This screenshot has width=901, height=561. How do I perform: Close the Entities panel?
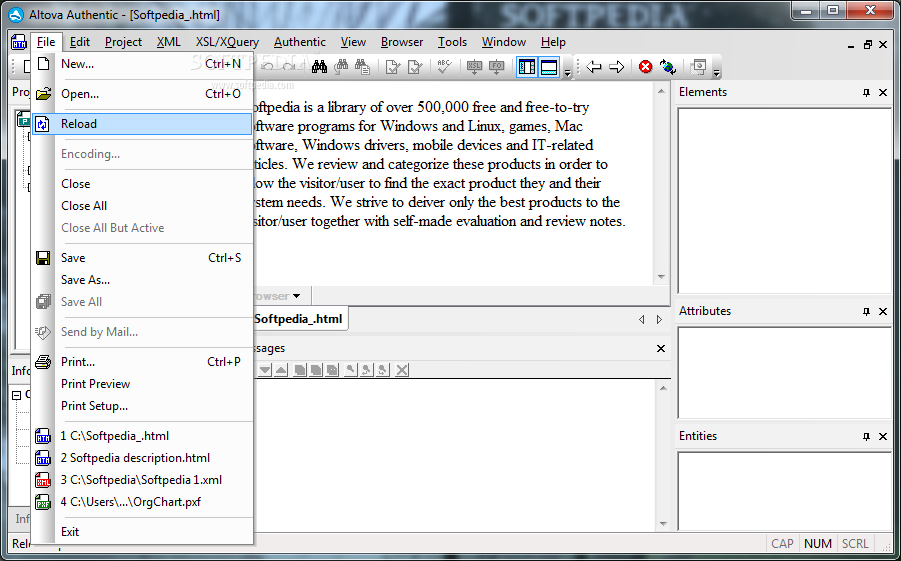coord(883,437)
